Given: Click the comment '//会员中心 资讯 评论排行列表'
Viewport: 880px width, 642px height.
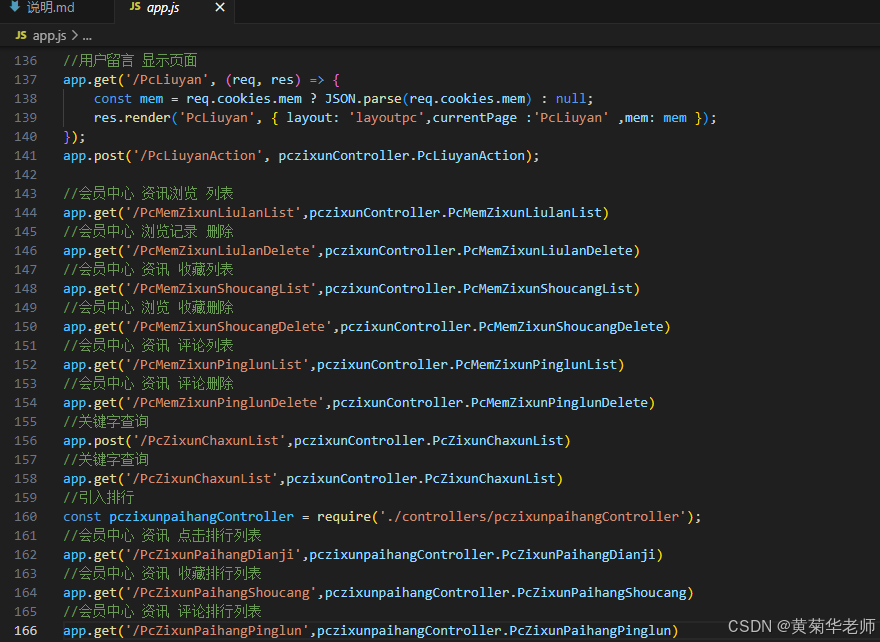Looking at the screenshot, I should (162, 612).
